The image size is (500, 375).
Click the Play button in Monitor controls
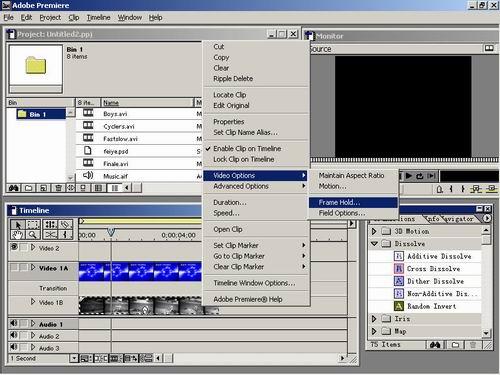409,176
